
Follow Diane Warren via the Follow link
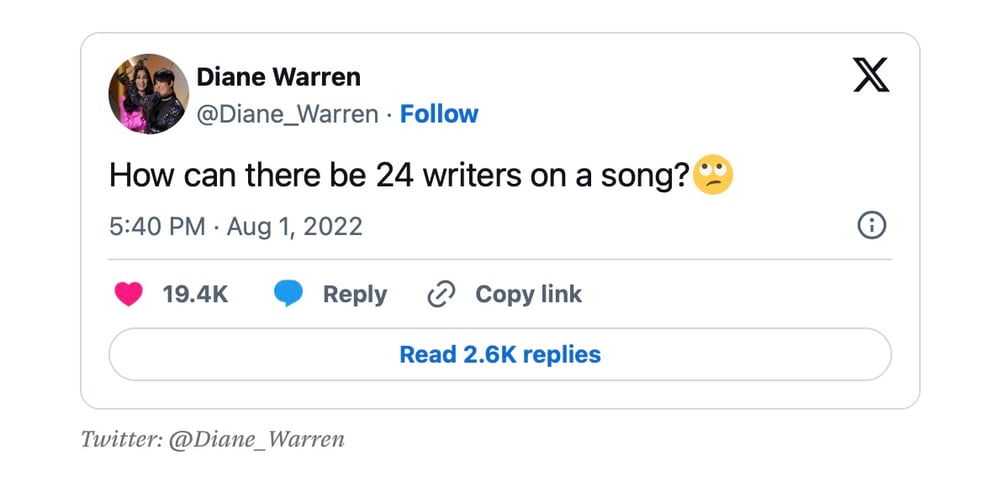(x=439, y=114)
